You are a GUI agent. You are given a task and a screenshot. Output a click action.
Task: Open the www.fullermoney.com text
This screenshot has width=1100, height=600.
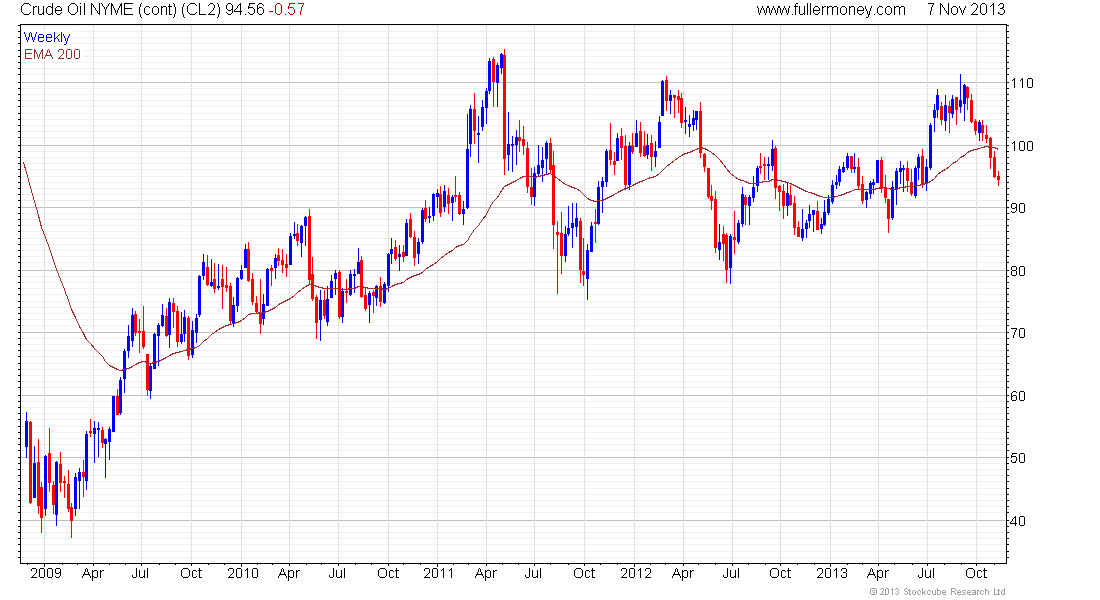831,10
